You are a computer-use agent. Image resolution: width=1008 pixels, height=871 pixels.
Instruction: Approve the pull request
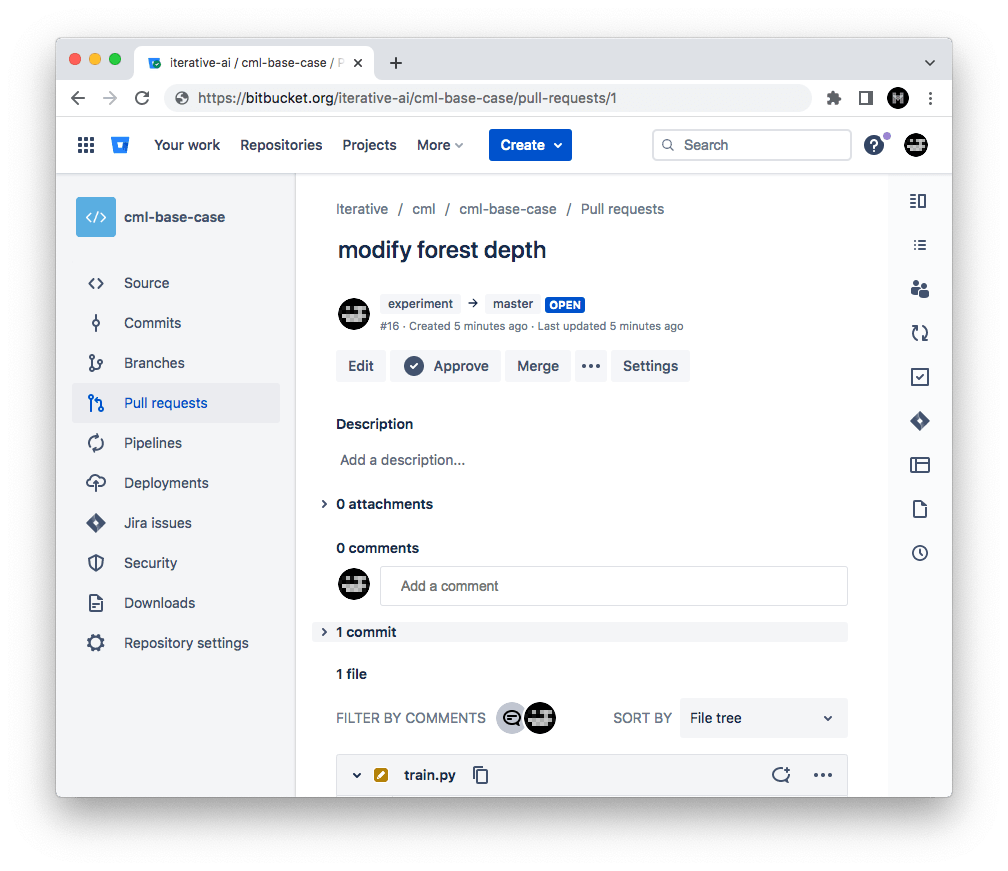point(444,366)
